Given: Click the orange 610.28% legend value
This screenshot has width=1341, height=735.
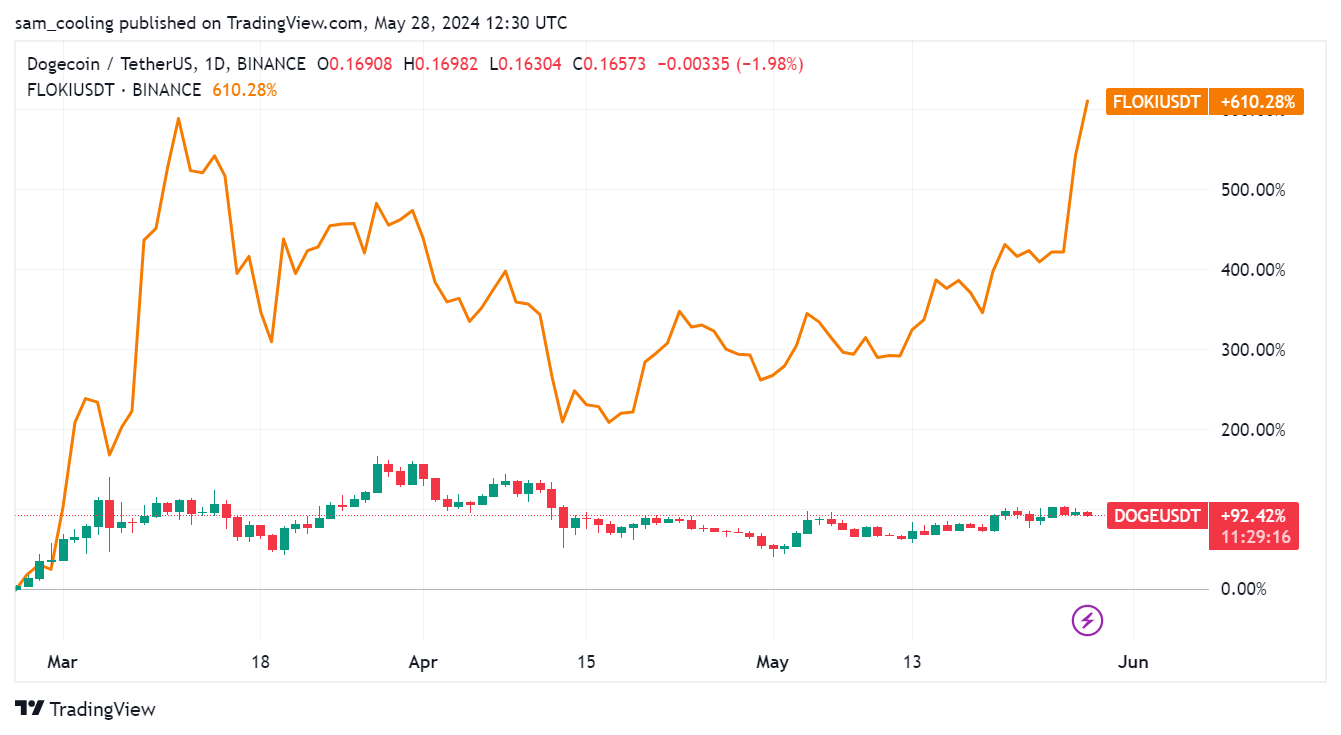Looking at the screenshot, I should 245,90.
